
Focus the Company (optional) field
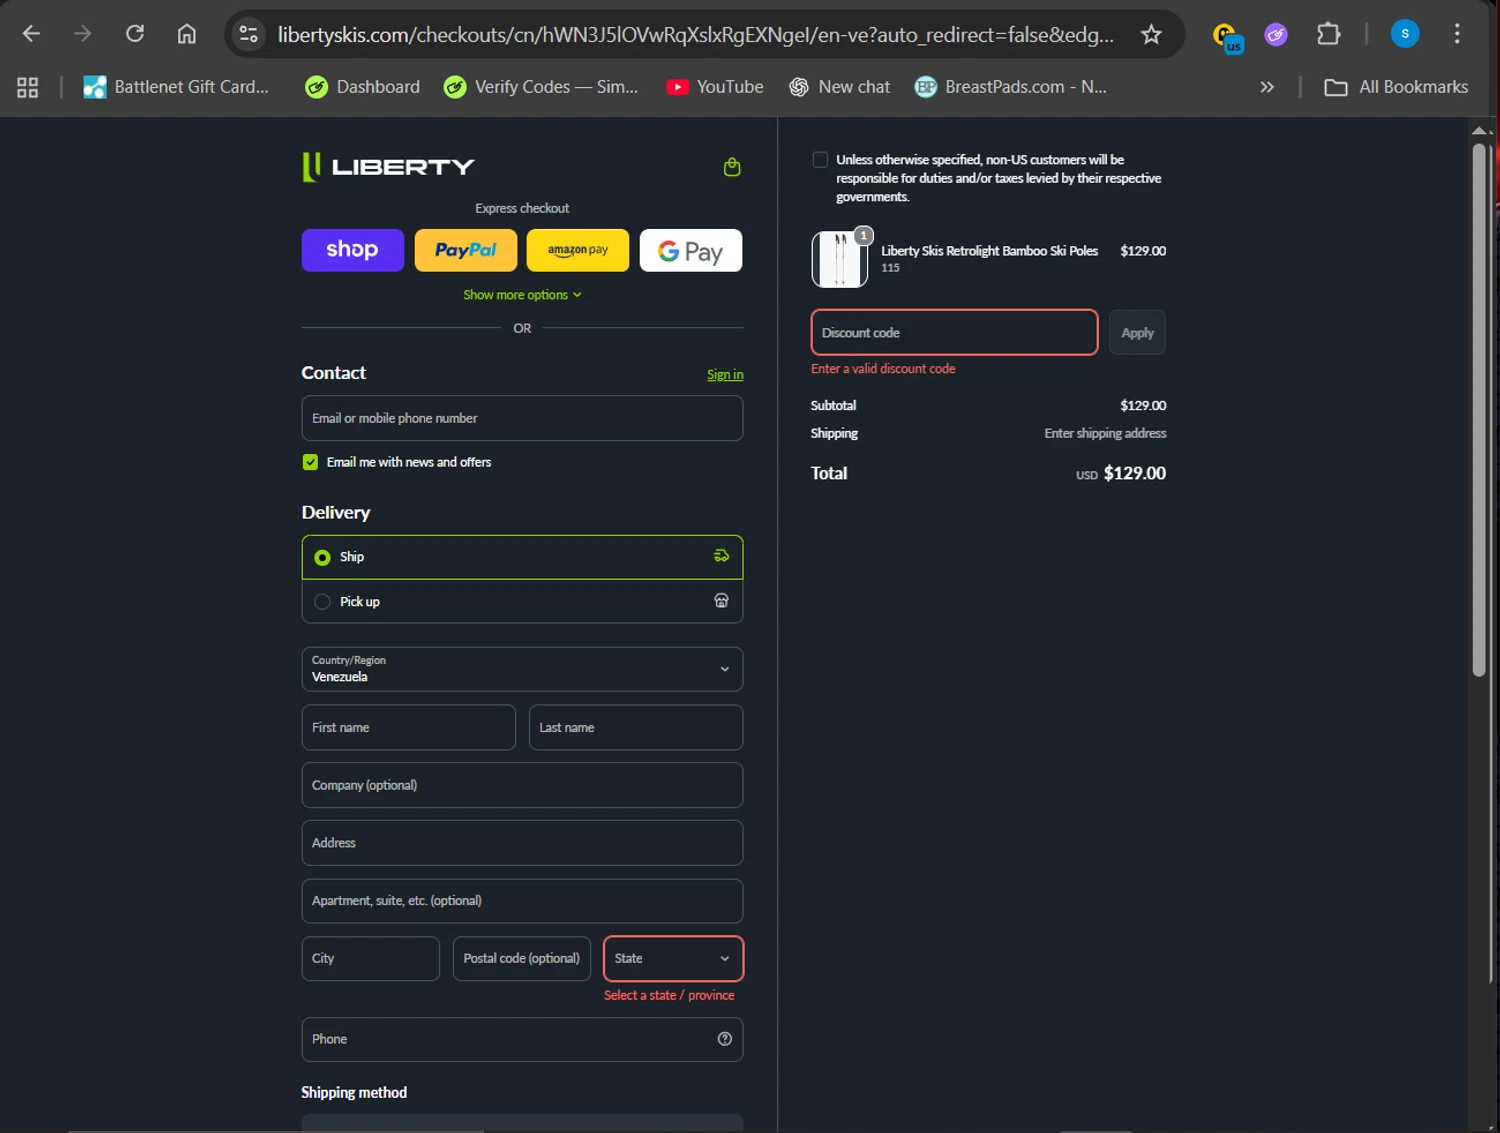pos(522,785)
